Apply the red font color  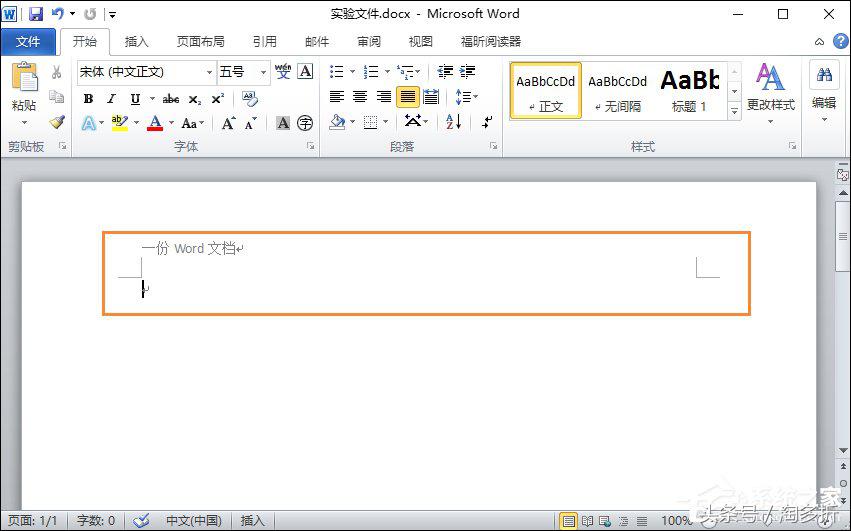coord(155,123)
